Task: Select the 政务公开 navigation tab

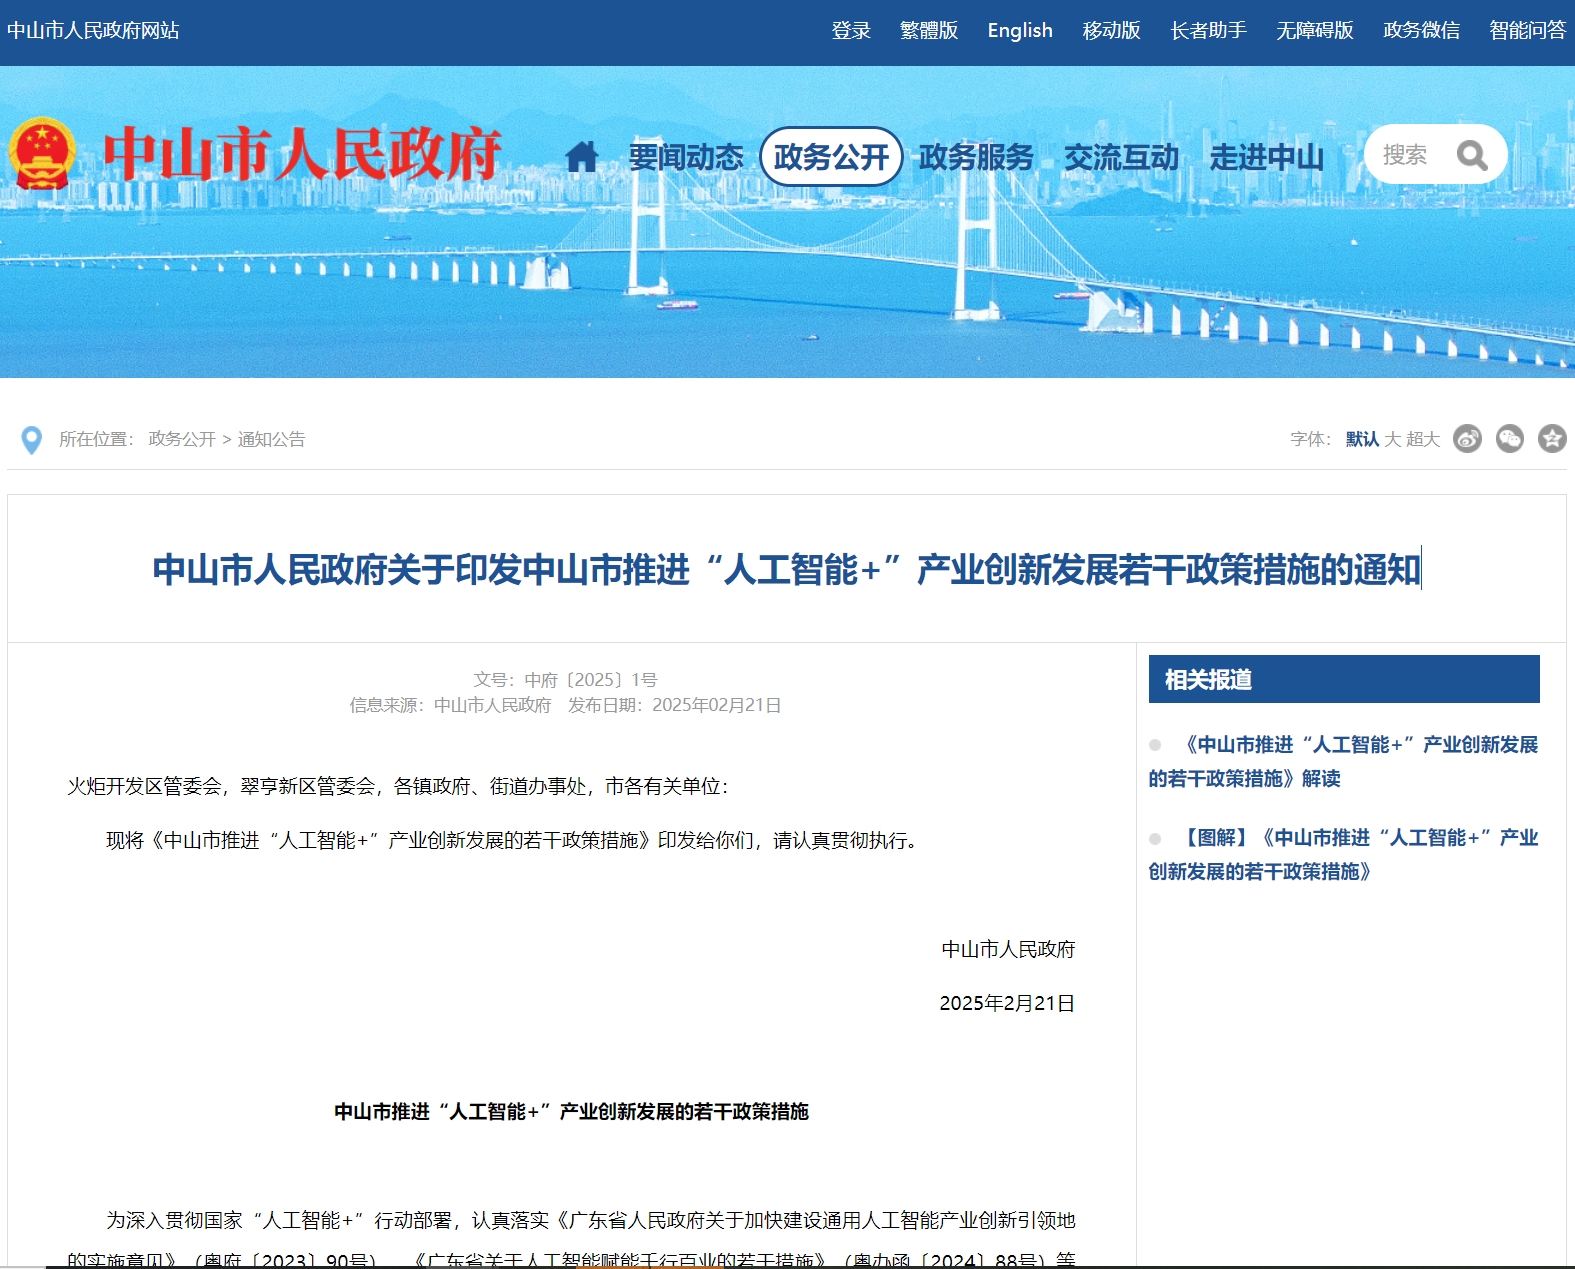Action: point(831,157)
